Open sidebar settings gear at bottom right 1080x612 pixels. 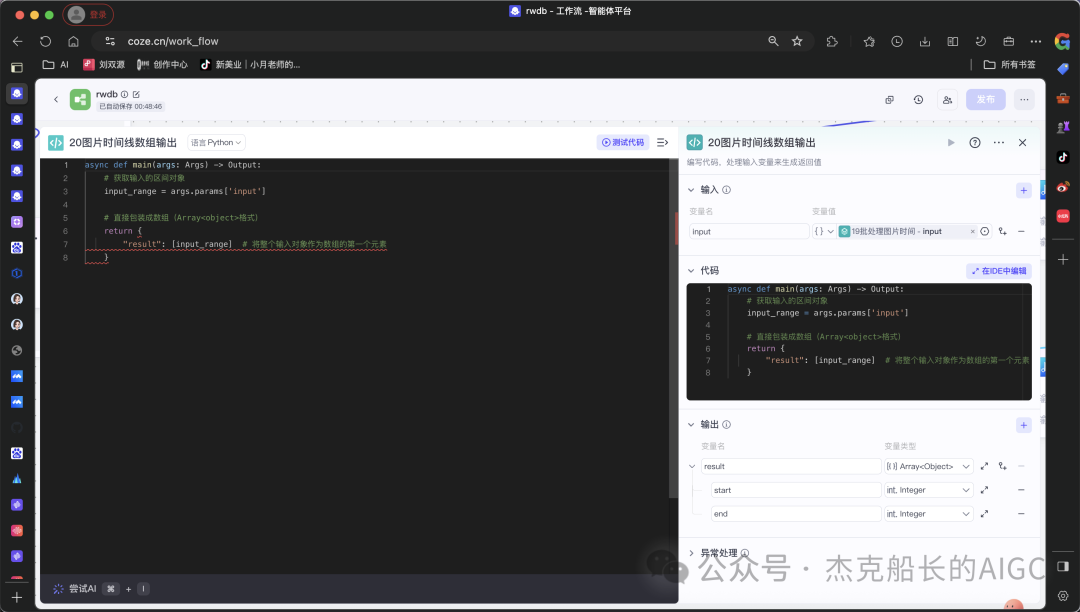point(1063,595)
